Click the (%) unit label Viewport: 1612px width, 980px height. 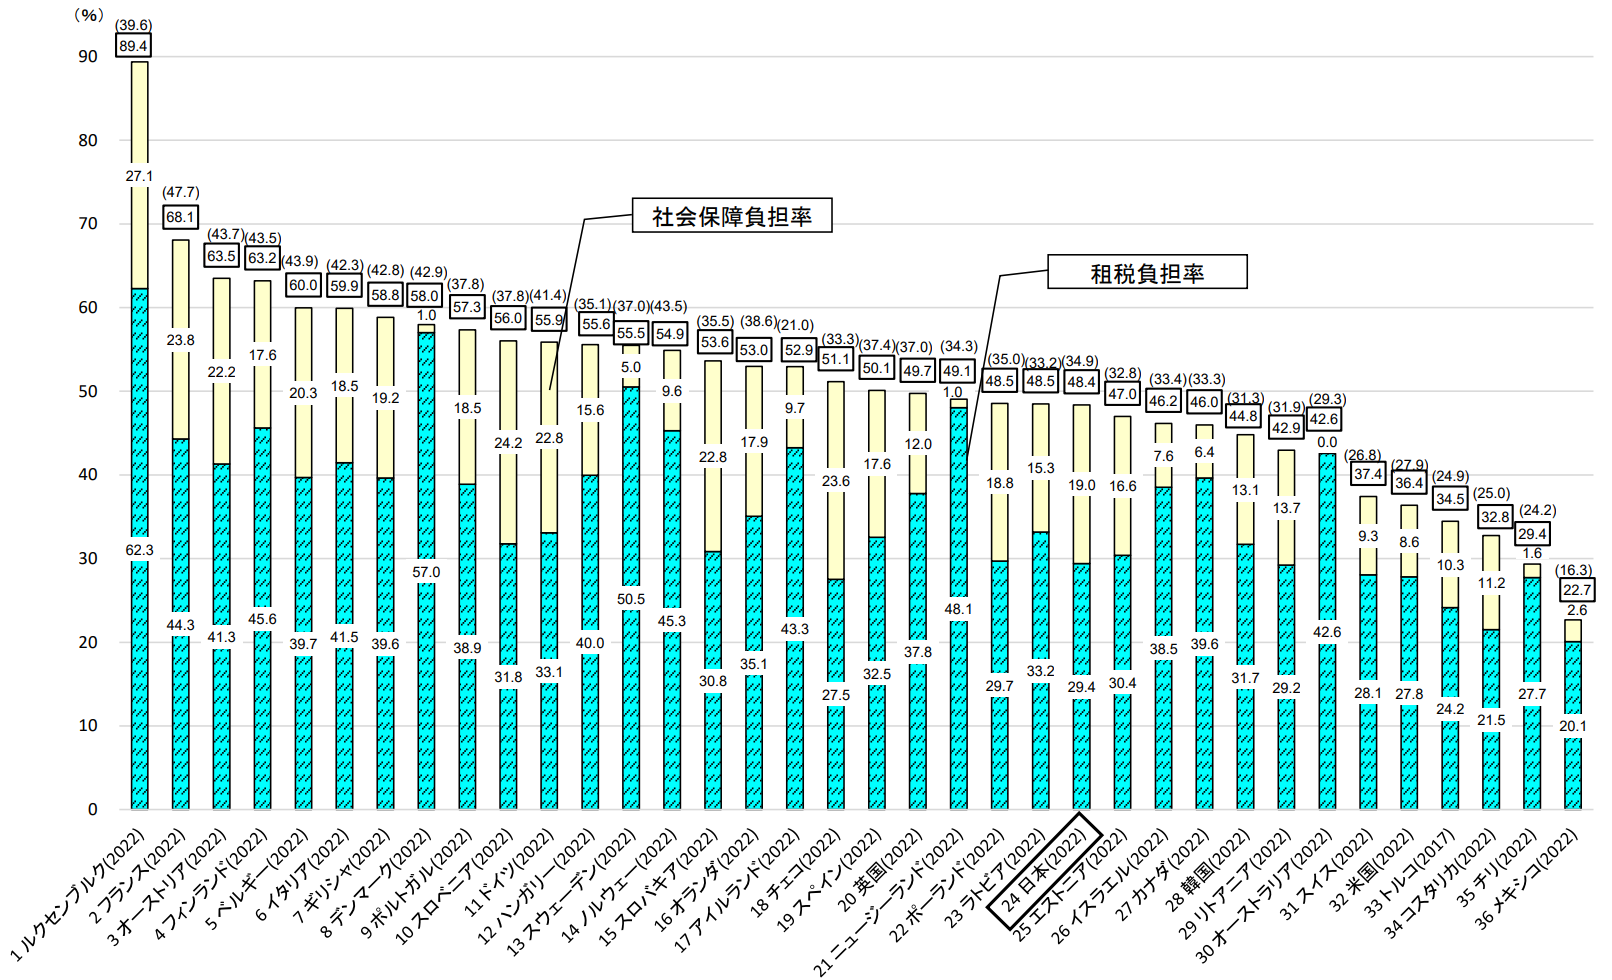[x=89, y=15]
